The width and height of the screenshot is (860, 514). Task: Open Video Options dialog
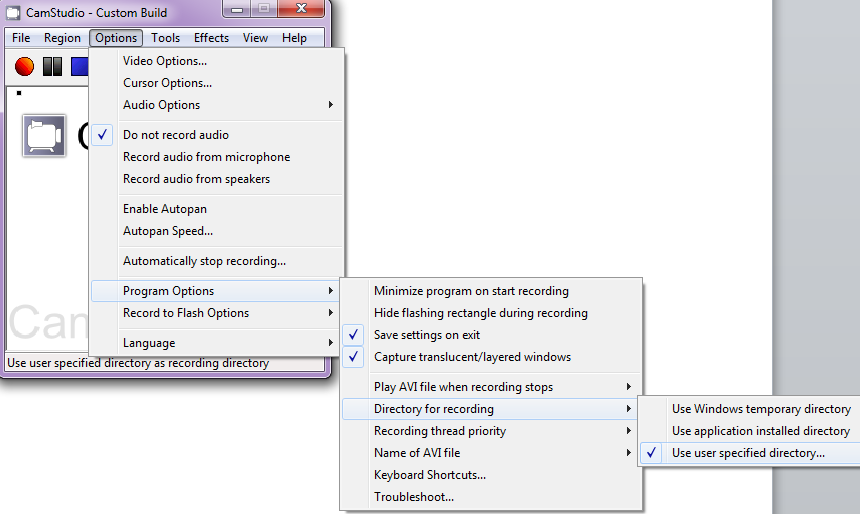[217, 61]
